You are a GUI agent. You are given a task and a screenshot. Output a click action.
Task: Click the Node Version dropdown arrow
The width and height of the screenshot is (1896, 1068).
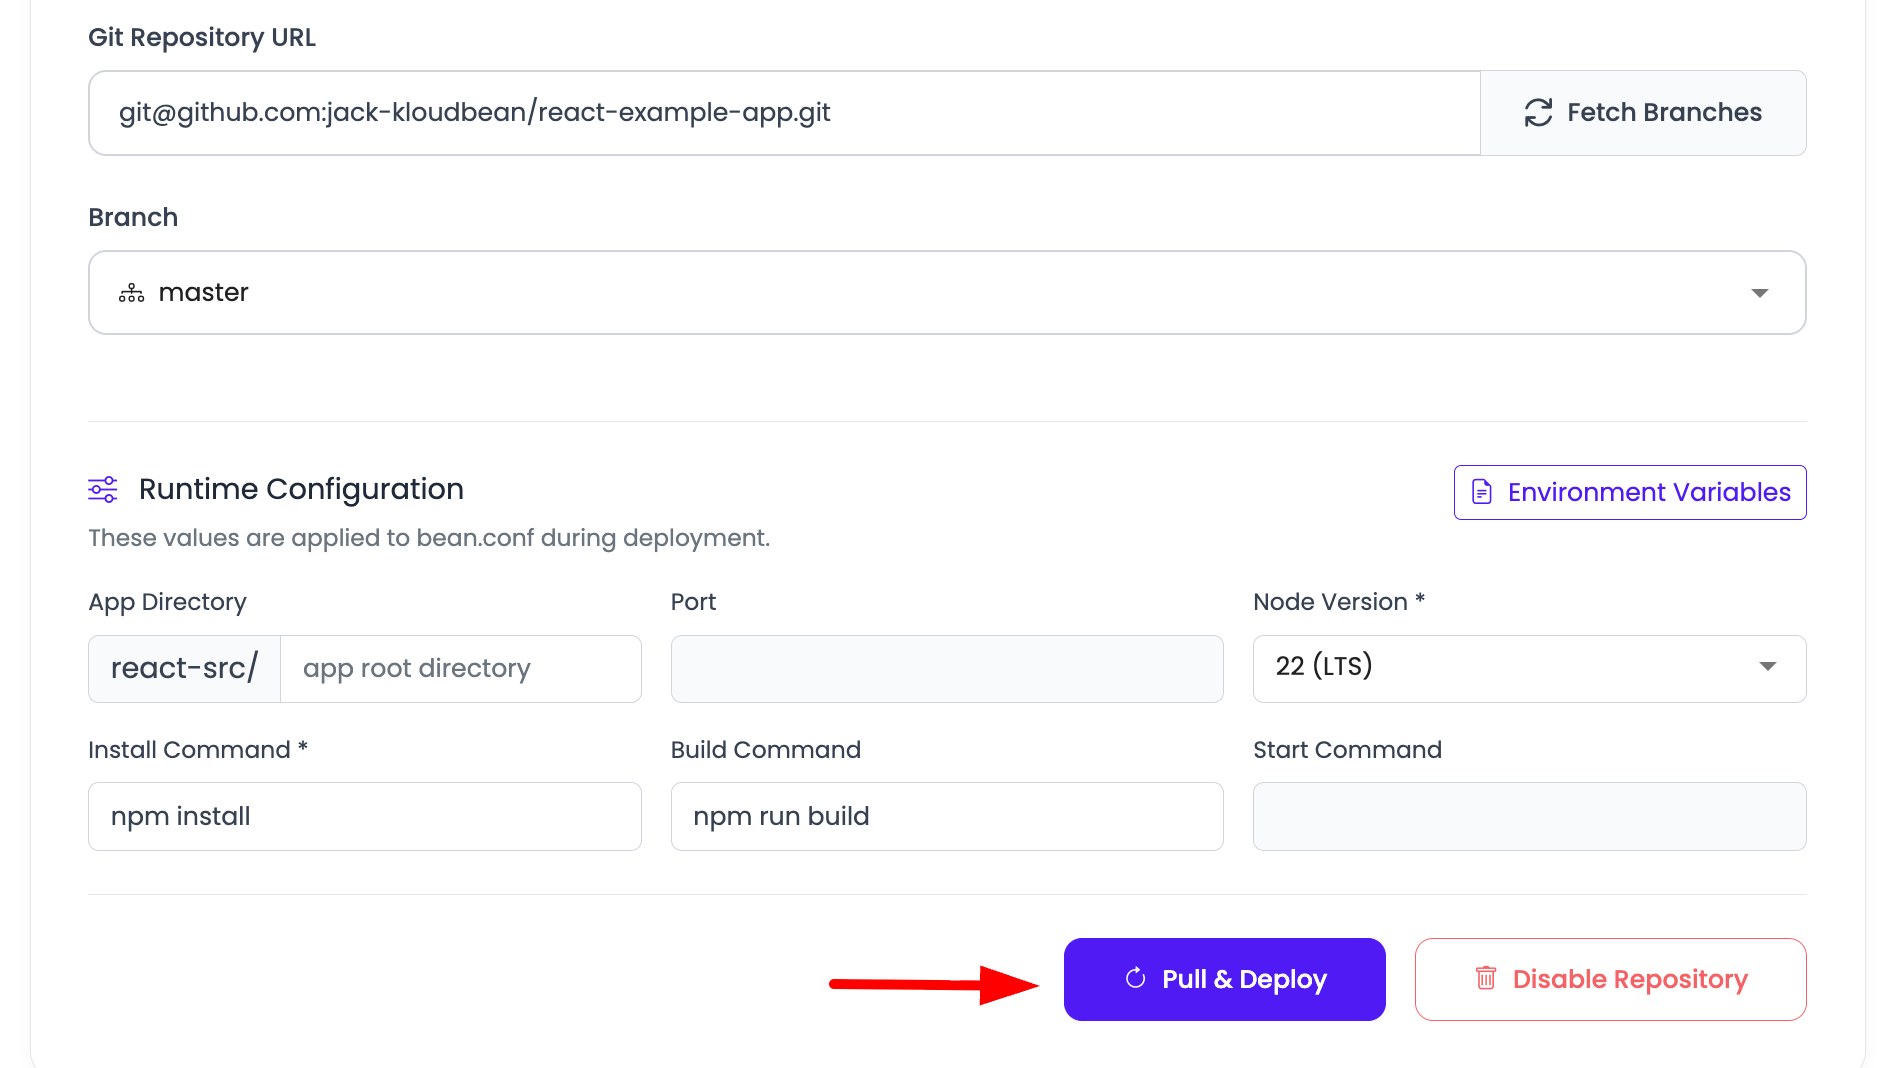[1768, 667]
